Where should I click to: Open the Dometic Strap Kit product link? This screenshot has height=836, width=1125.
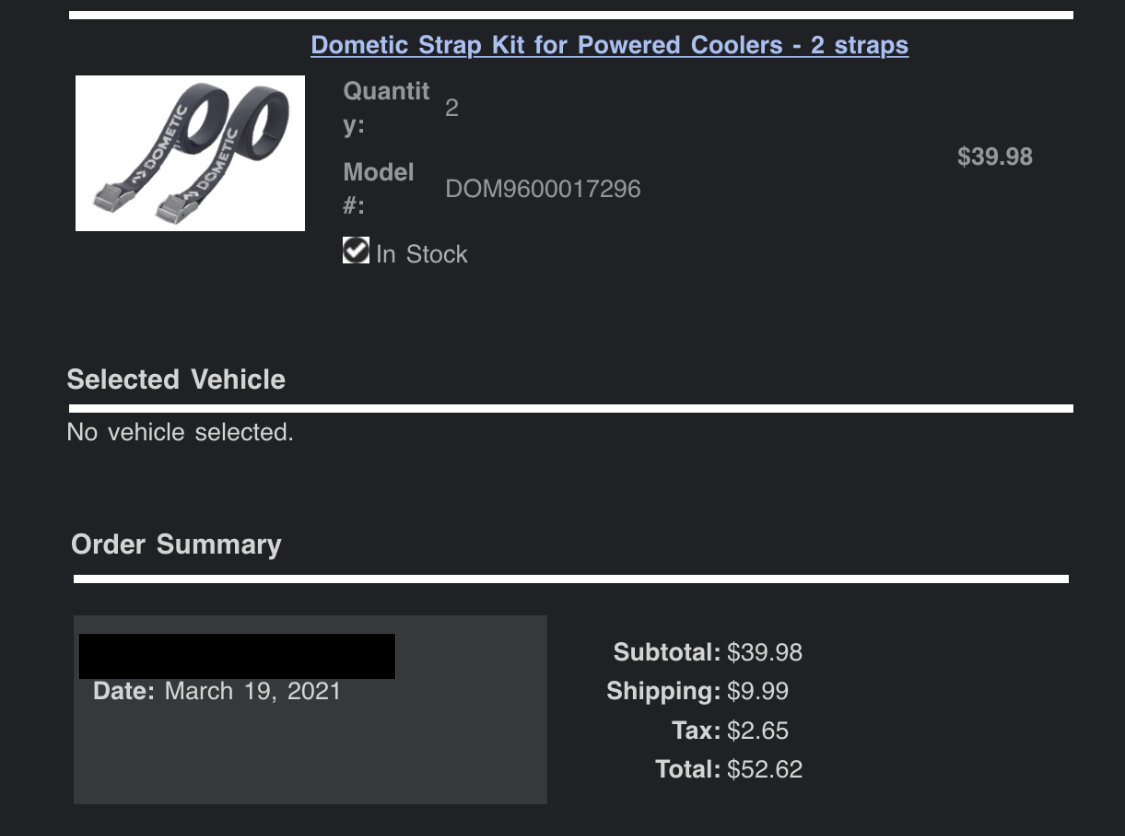coord(609,44)
